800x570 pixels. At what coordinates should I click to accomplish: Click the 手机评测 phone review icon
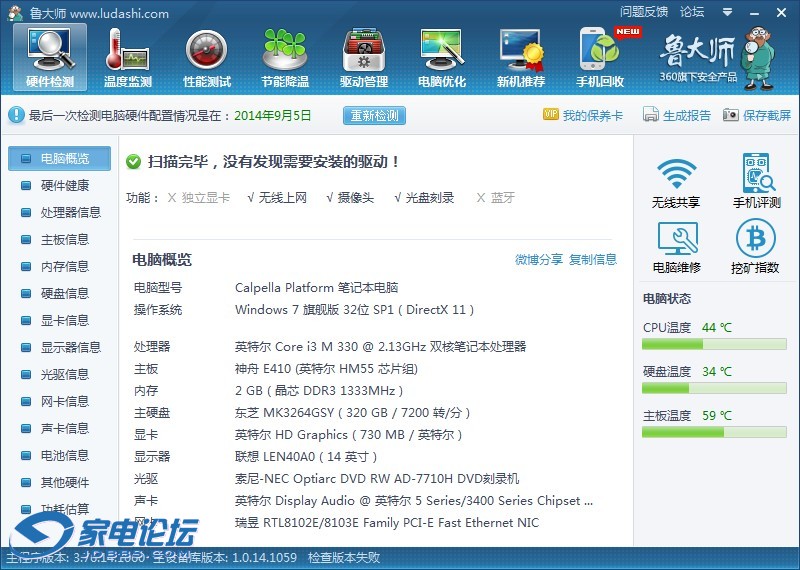click(756, 182)
